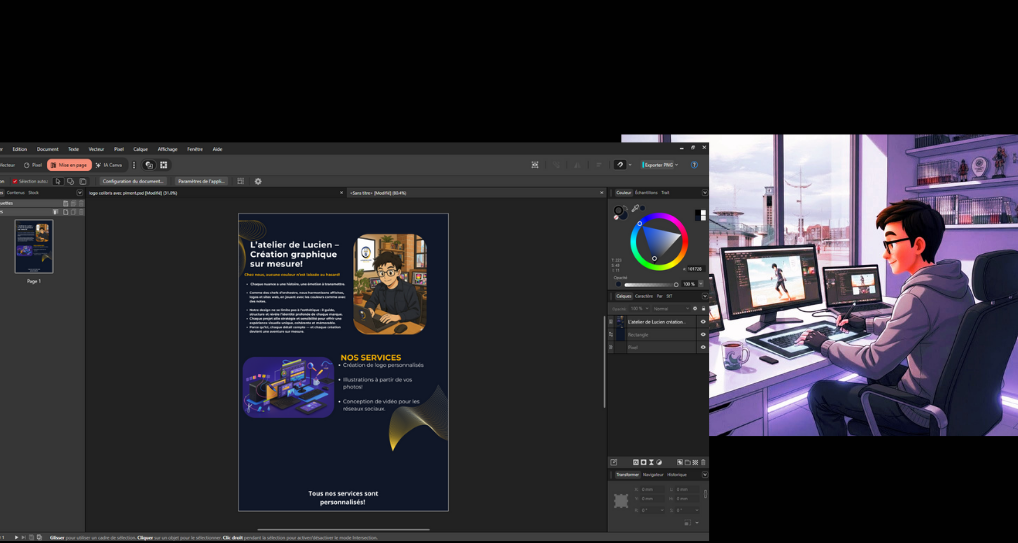The height and width of the screenshot is (543, 1018).
Task: Delete the layer with the trash icon
Action: click(x=703, y=462)
